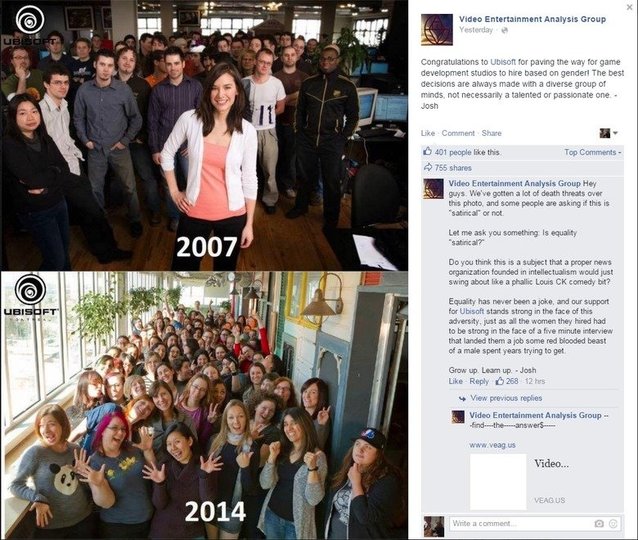
Task: Open the post options dropdown arrow
Action: pyautogui.click(x=615, y=133)
